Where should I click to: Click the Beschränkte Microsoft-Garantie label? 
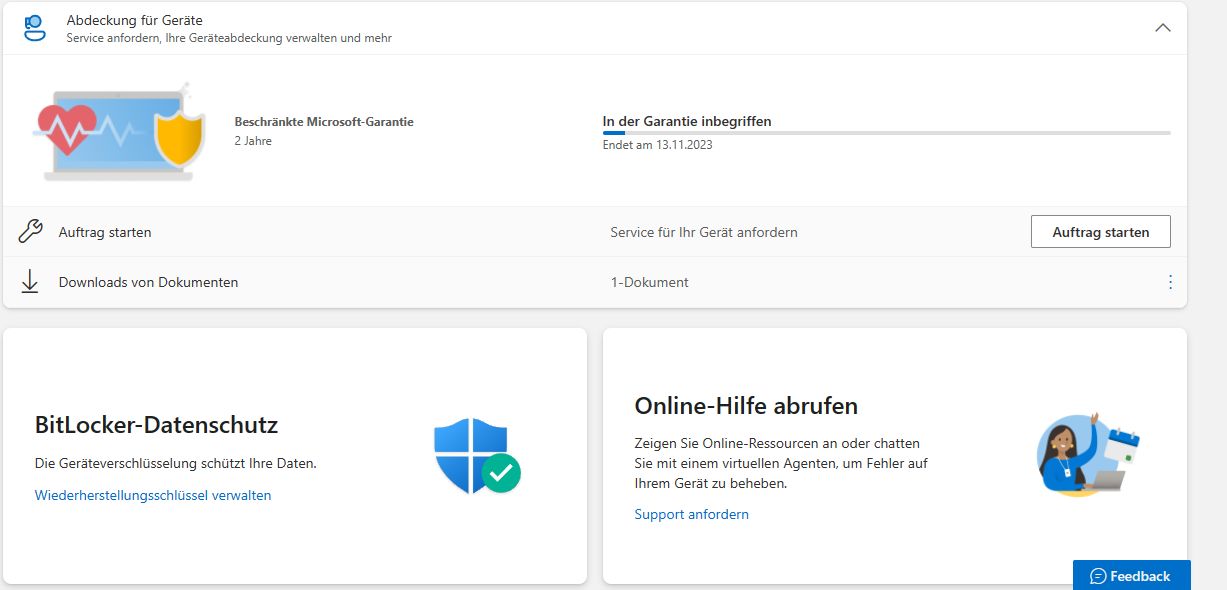324,122
